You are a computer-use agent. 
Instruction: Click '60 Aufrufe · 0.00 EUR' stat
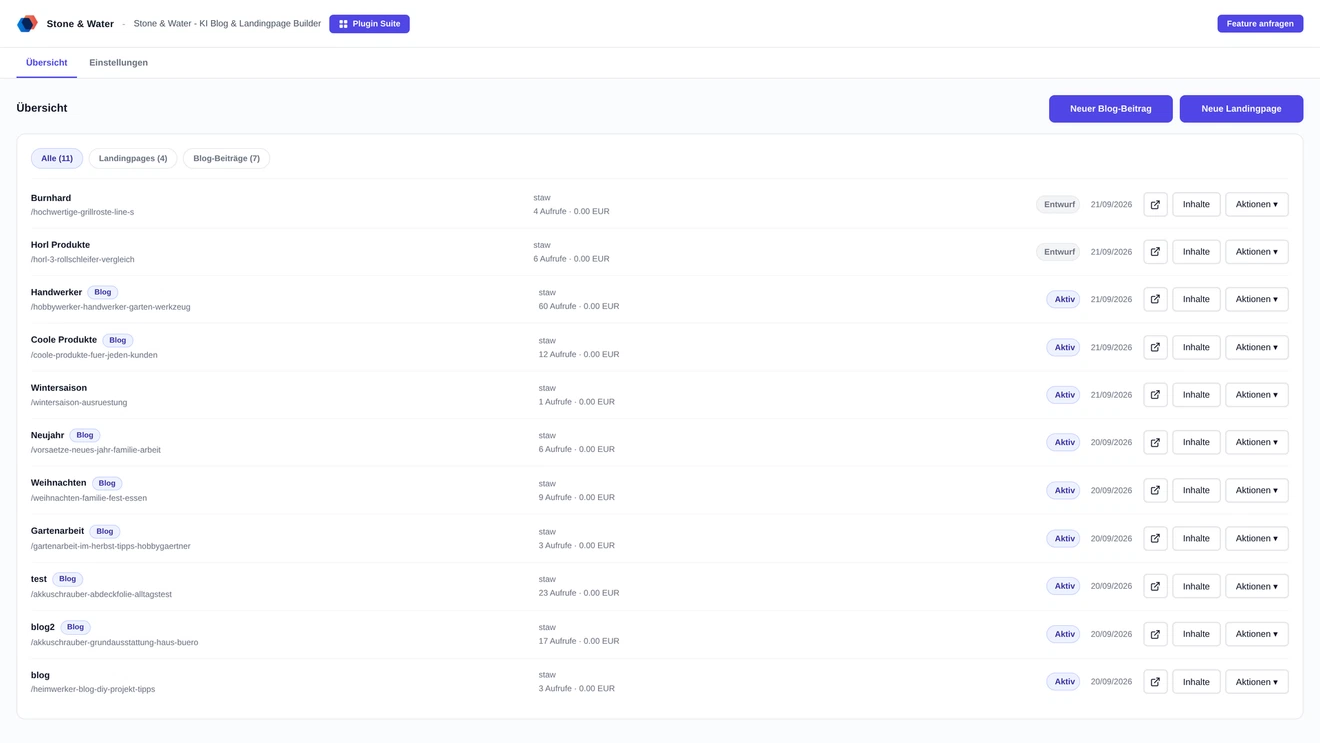[579, 306]
